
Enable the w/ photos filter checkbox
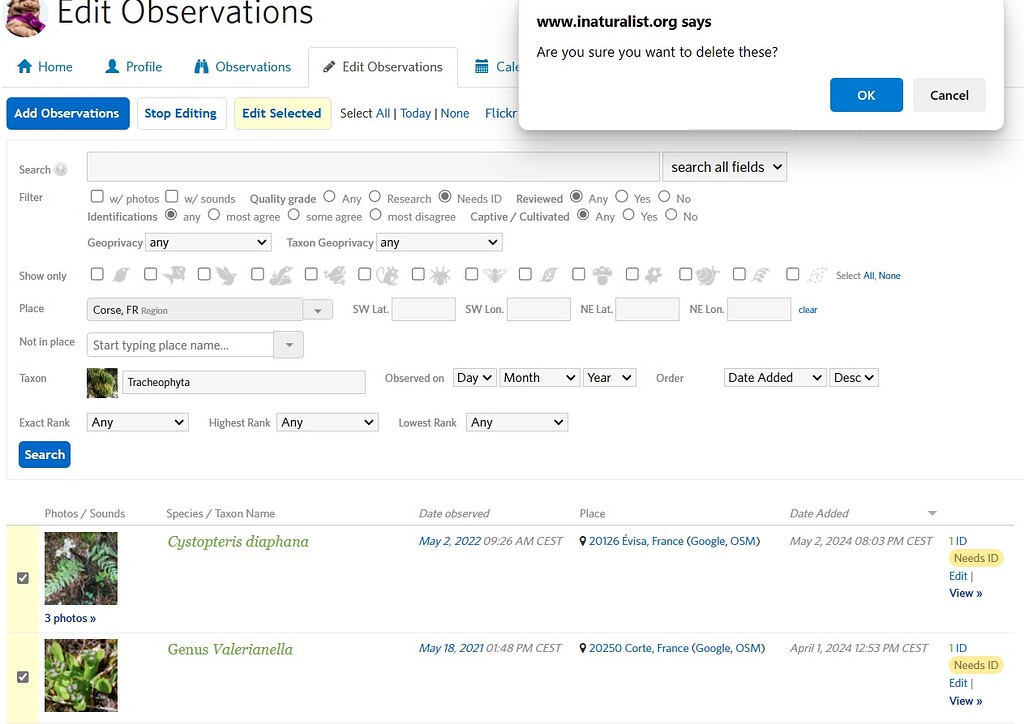coord(96,197)
